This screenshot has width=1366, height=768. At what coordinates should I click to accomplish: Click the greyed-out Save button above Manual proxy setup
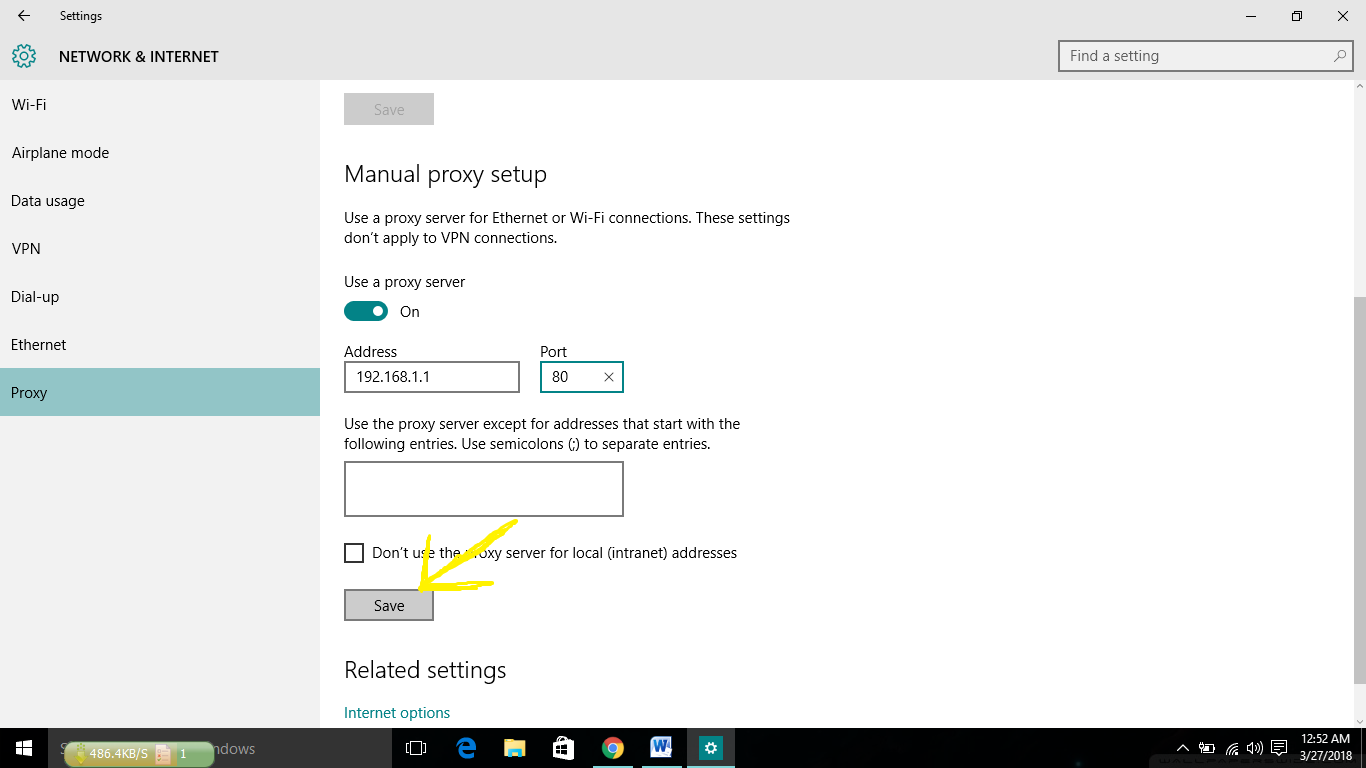389,109
